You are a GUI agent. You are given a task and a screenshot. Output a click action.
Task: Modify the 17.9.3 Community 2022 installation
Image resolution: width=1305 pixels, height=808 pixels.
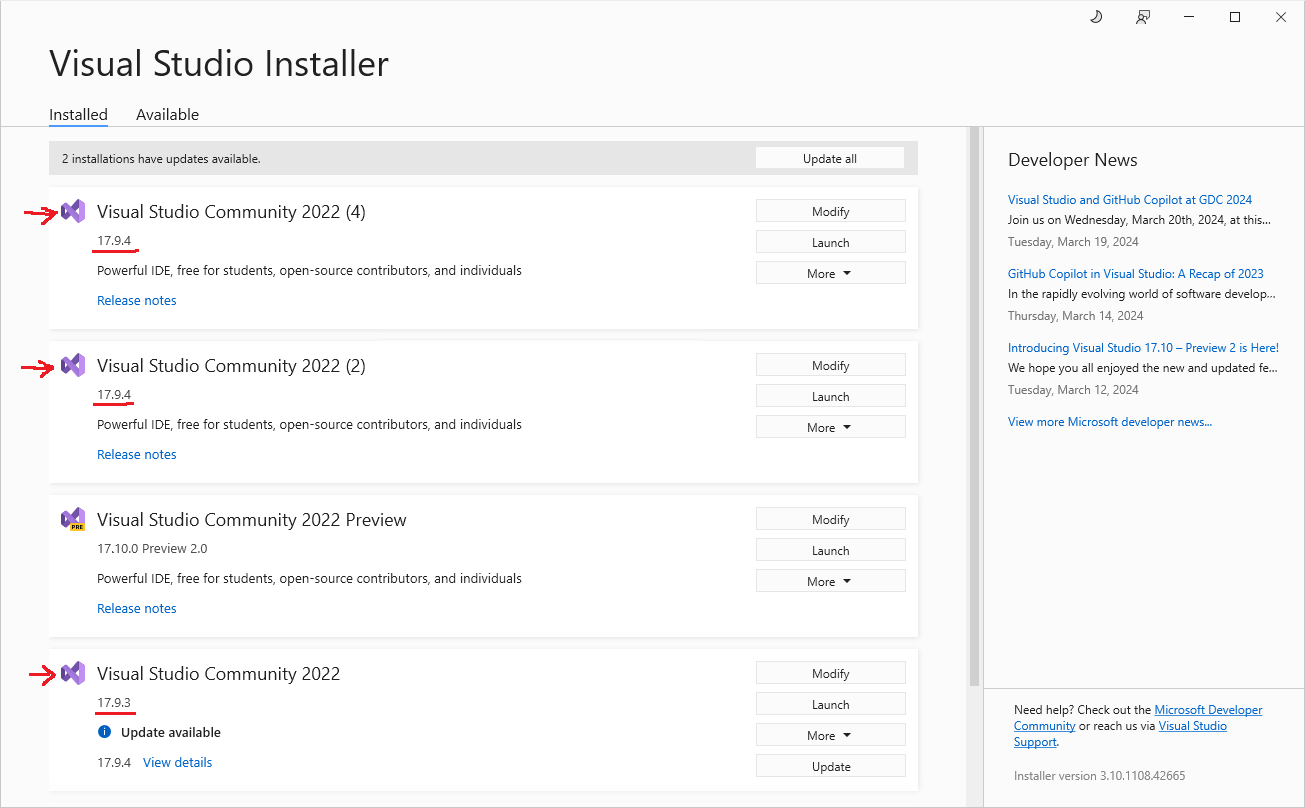[830, 673]
